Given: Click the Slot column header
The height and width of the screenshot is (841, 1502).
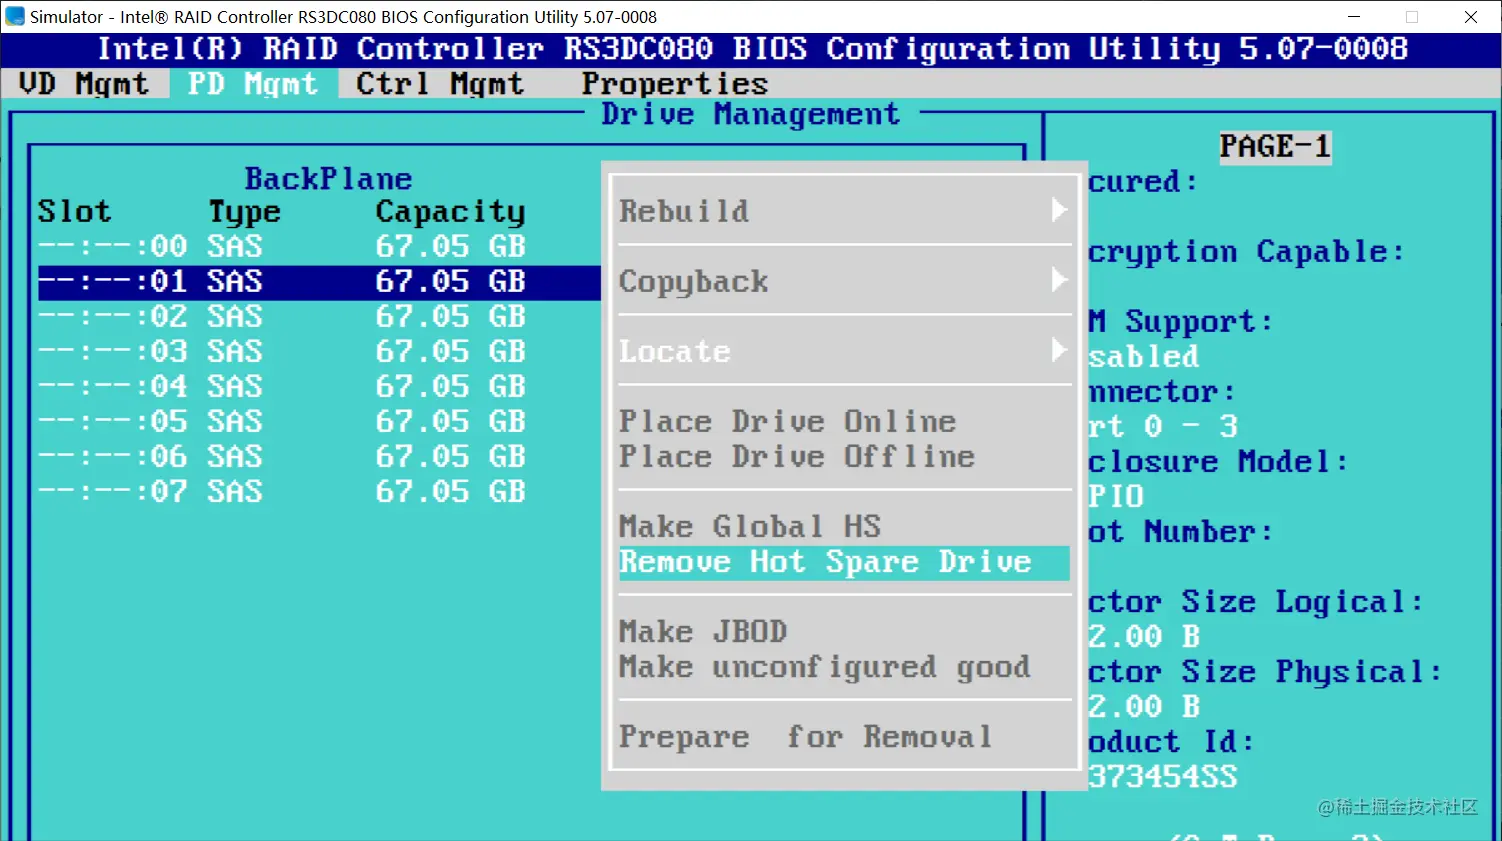Looking at the screenshot, I should [x=75, y=212].
